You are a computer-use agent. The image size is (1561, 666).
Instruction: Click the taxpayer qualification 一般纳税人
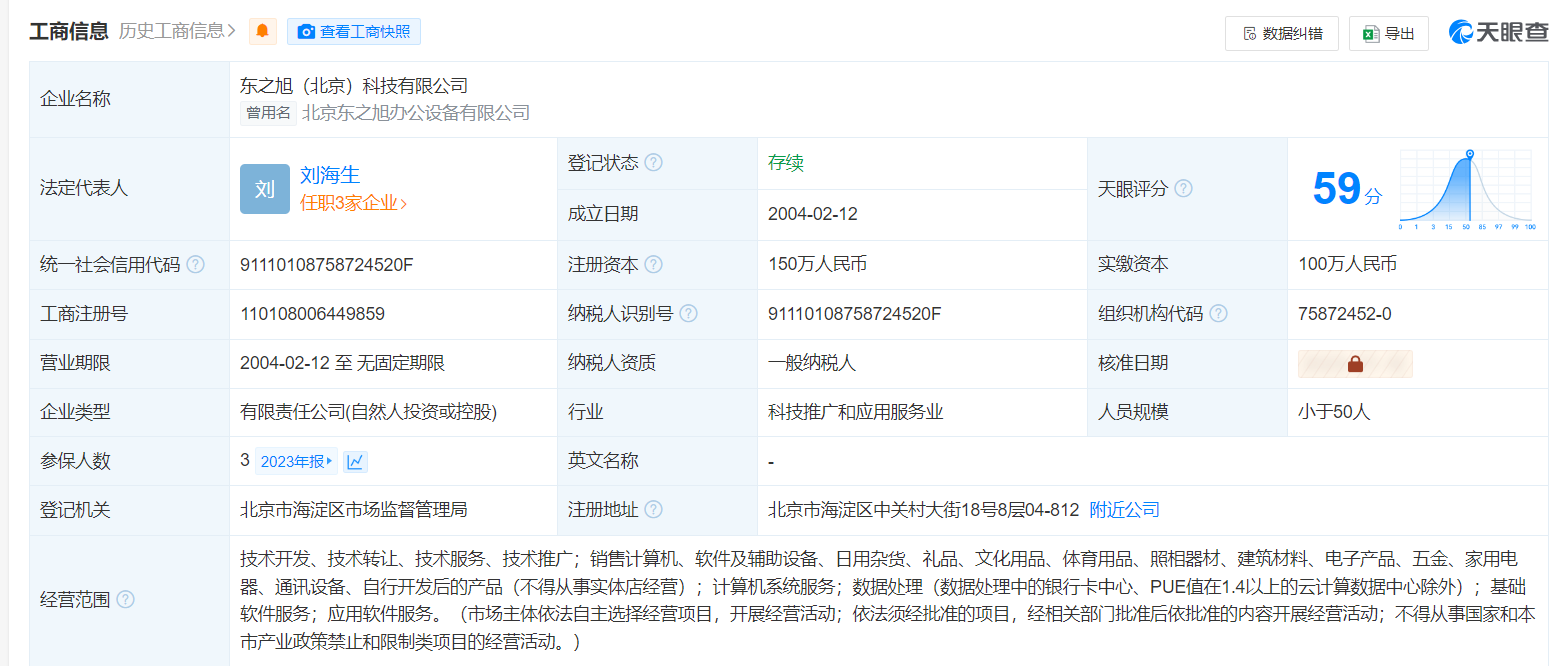point(812,363)
